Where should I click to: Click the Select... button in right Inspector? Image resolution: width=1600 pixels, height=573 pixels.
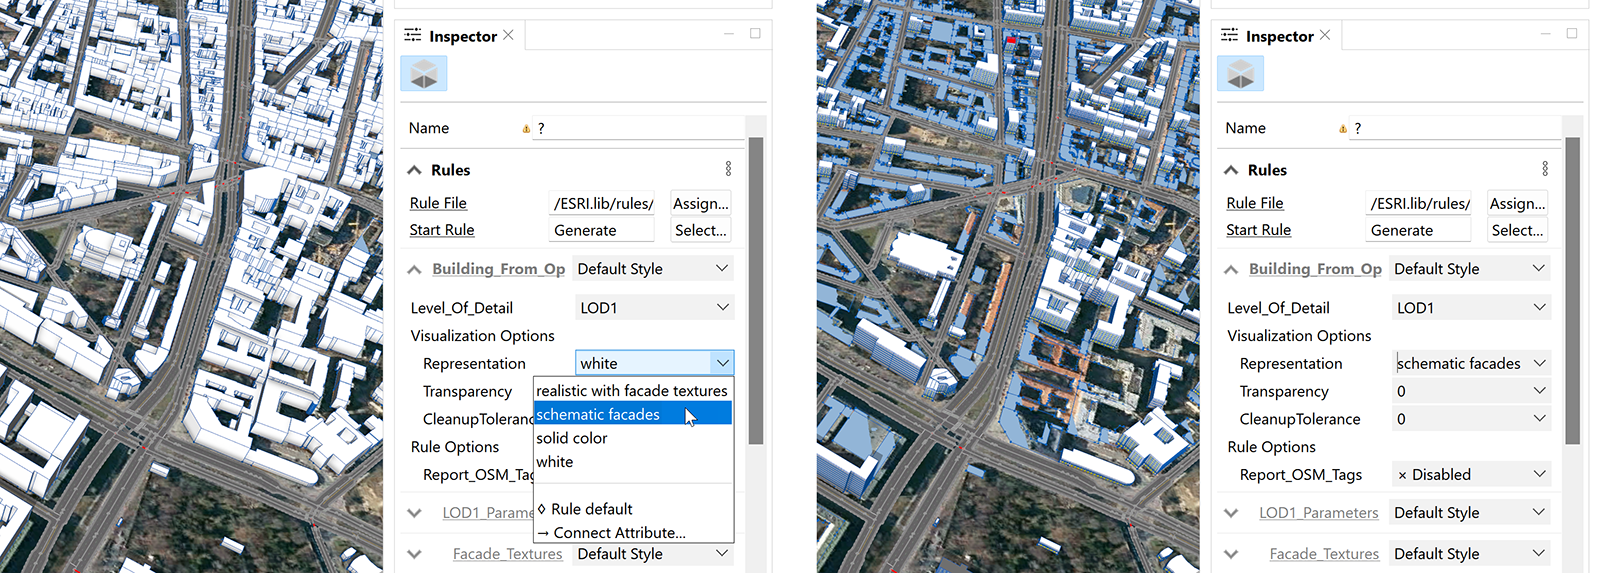tap(1516, 230)
